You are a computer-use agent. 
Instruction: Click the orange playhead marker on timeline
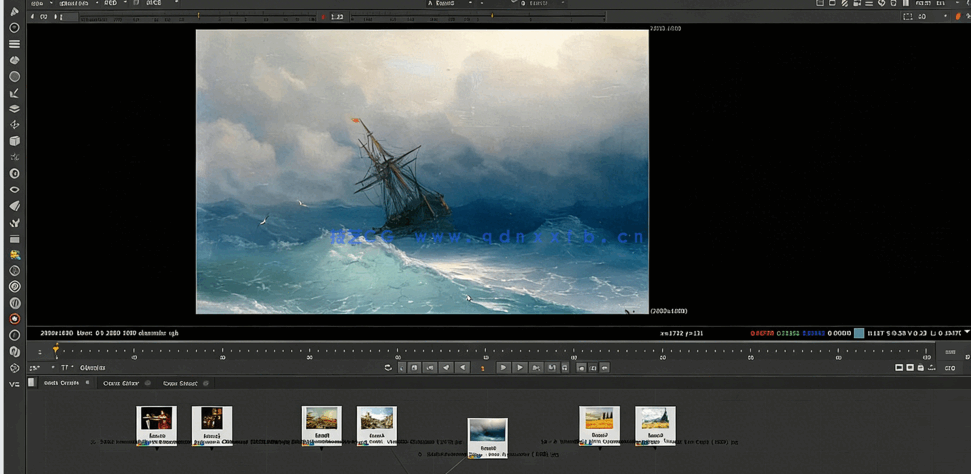point(56,348)
